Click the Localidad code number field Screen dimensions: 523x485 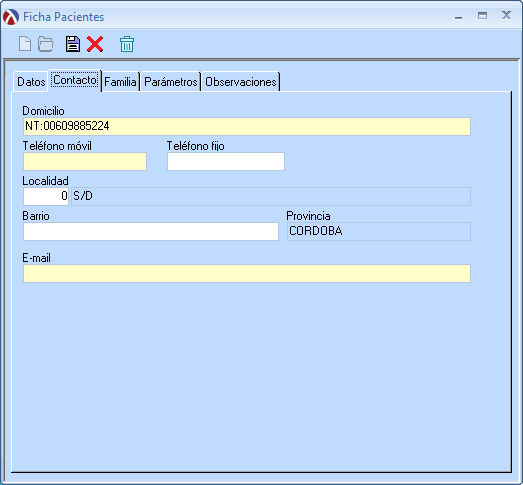pyautogui.click(x=46, y=196)
